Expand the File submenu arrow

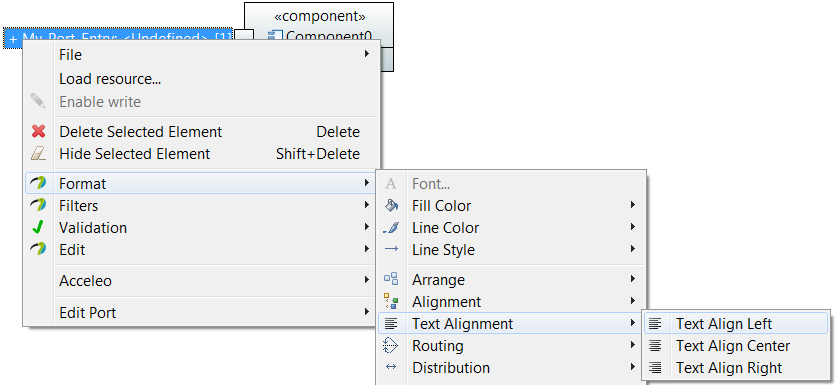pos(367,54)
